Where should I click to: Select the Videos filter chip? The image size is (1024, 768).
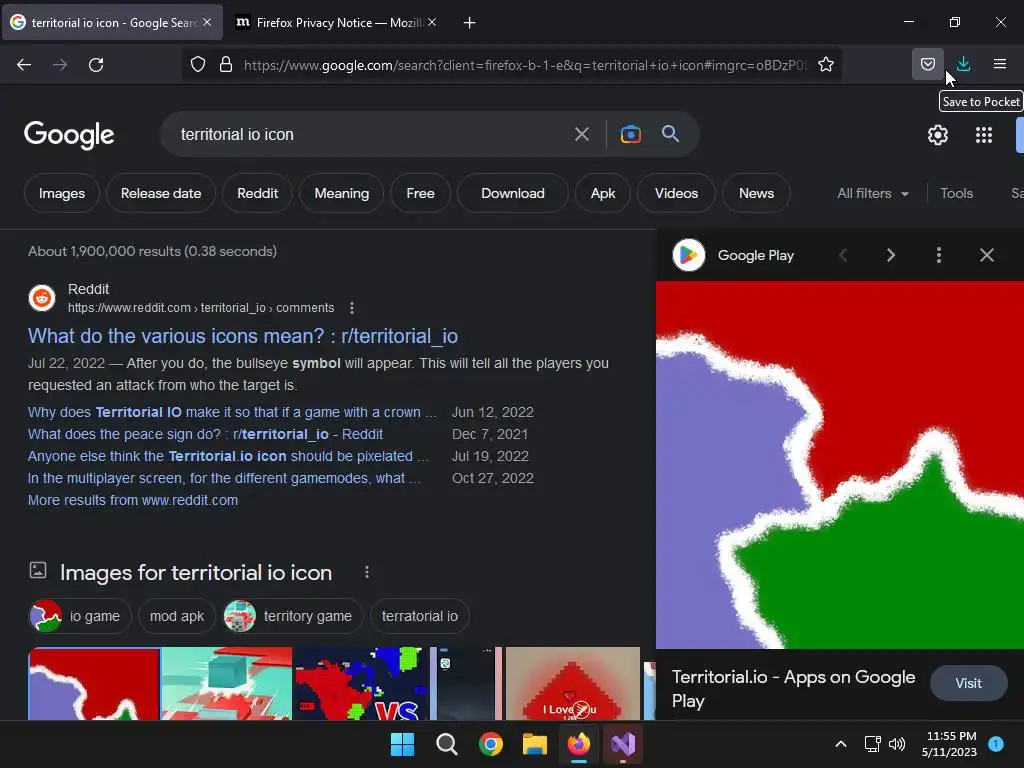tap(676, 193)
